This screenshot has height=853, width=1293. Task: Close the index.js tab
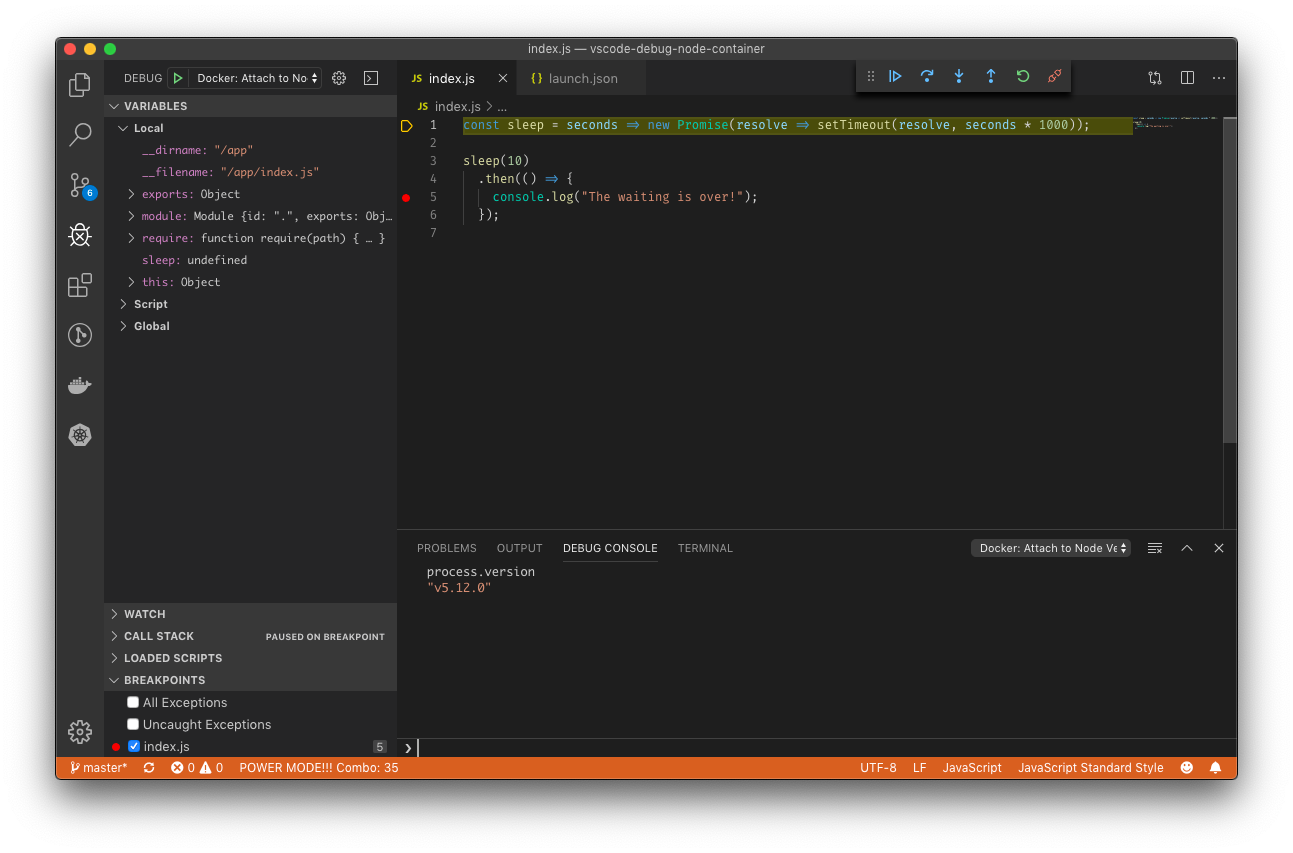pos(502,78)
